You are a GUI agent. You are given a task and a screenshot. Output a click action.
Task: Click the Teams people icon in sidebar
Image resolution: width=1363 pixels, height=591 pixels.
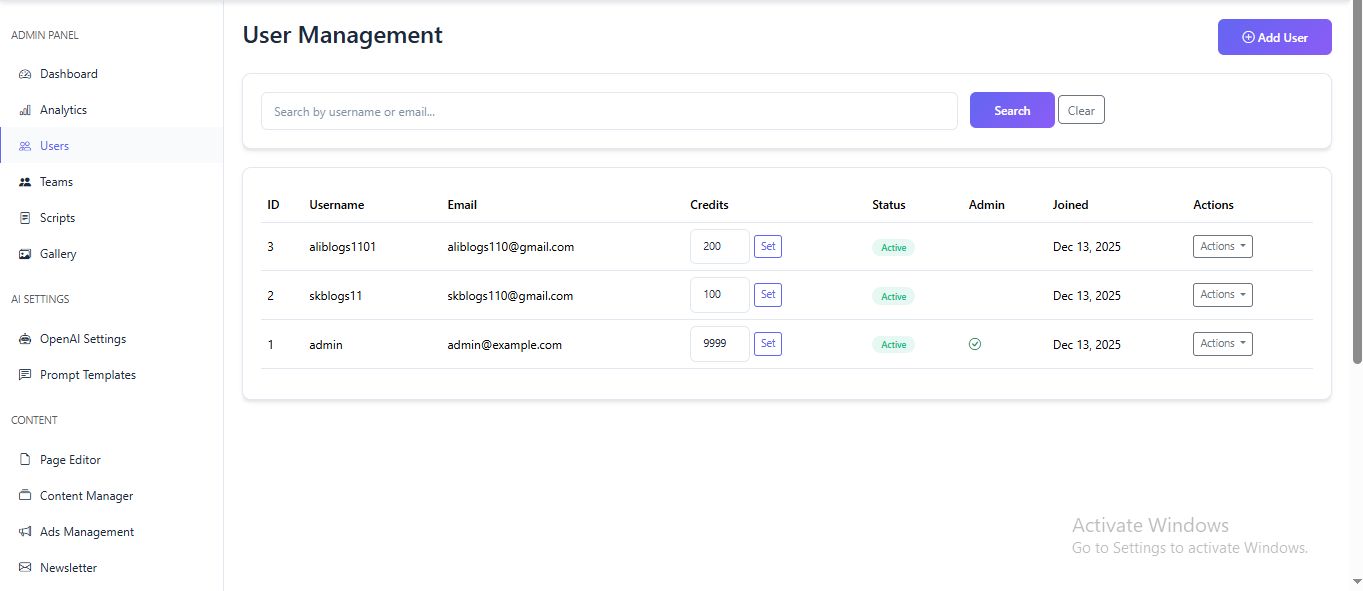[25, 182]
